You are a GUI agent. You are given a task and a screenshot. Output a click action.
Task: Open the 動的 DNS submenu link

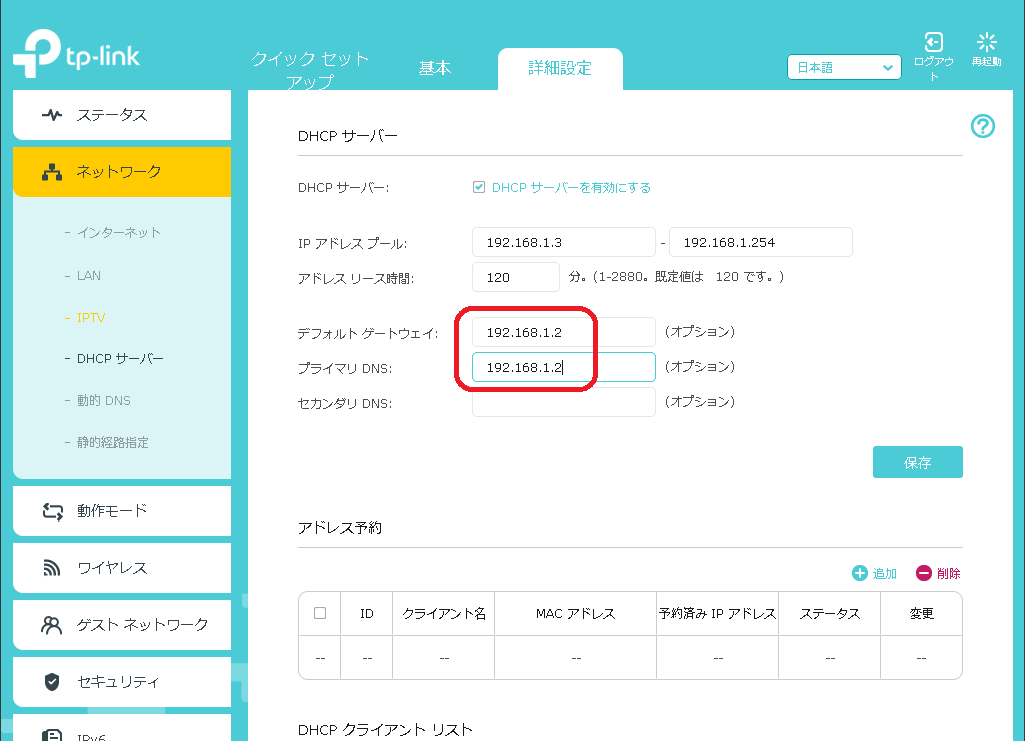[104, 400]
